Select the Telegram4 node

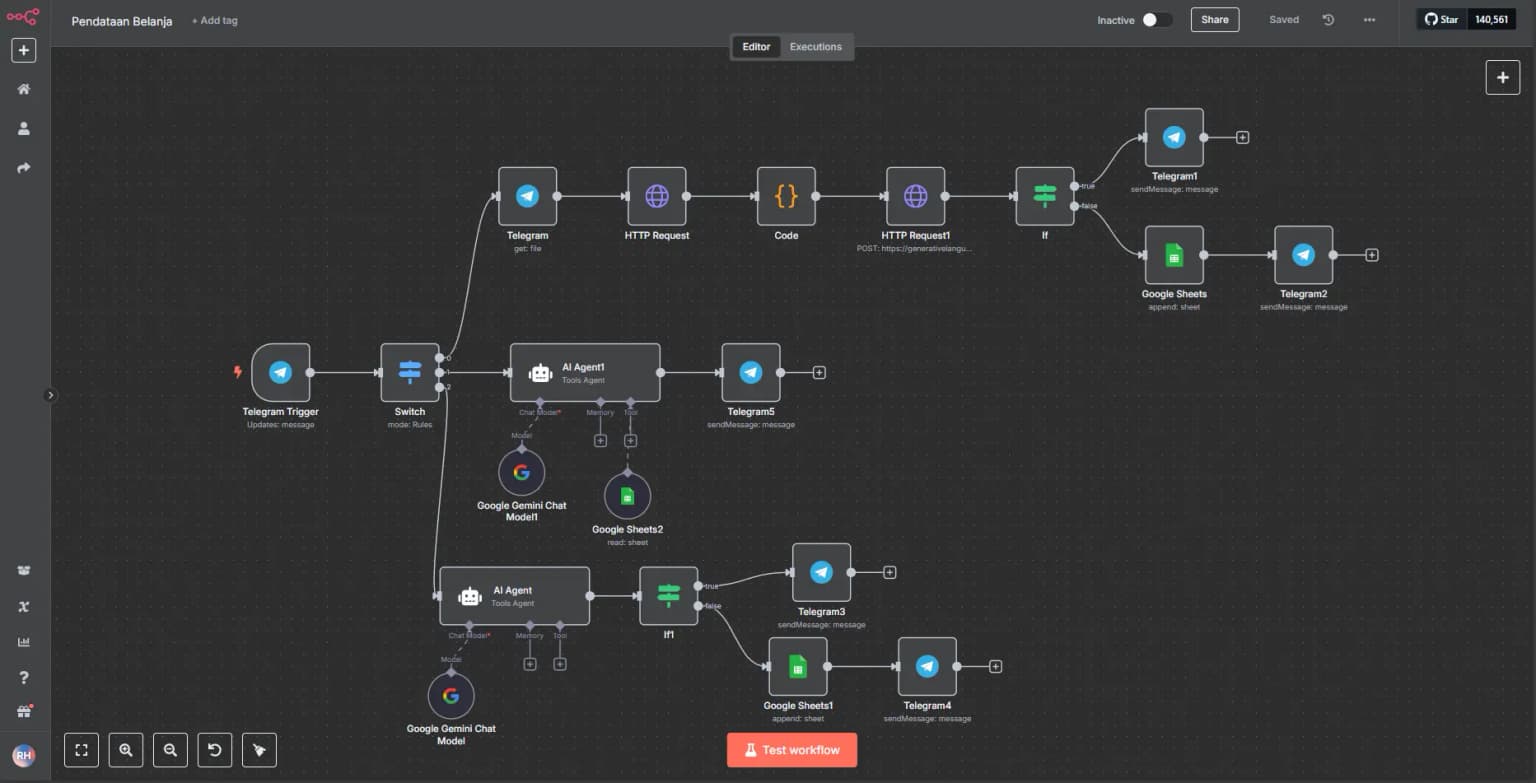click(927, 666)
